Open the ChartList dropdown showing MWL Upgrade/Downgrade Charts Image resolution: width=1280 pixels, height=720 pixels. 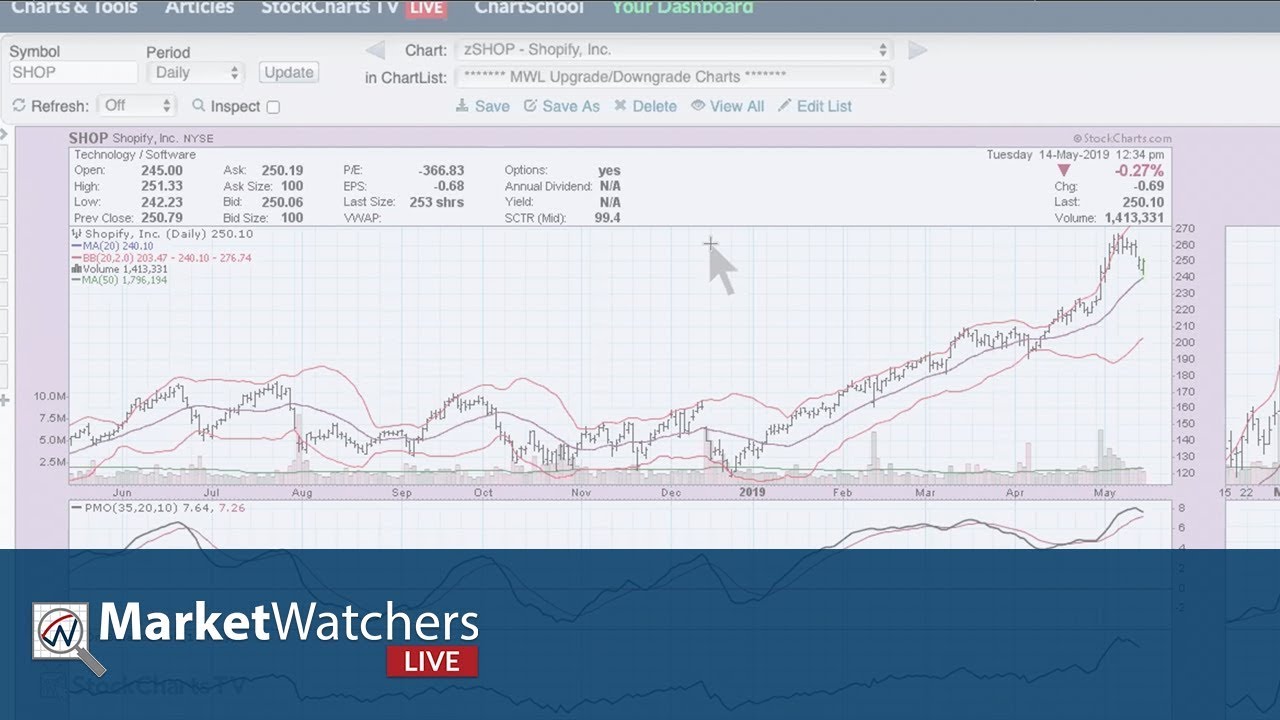coord(673,77)
